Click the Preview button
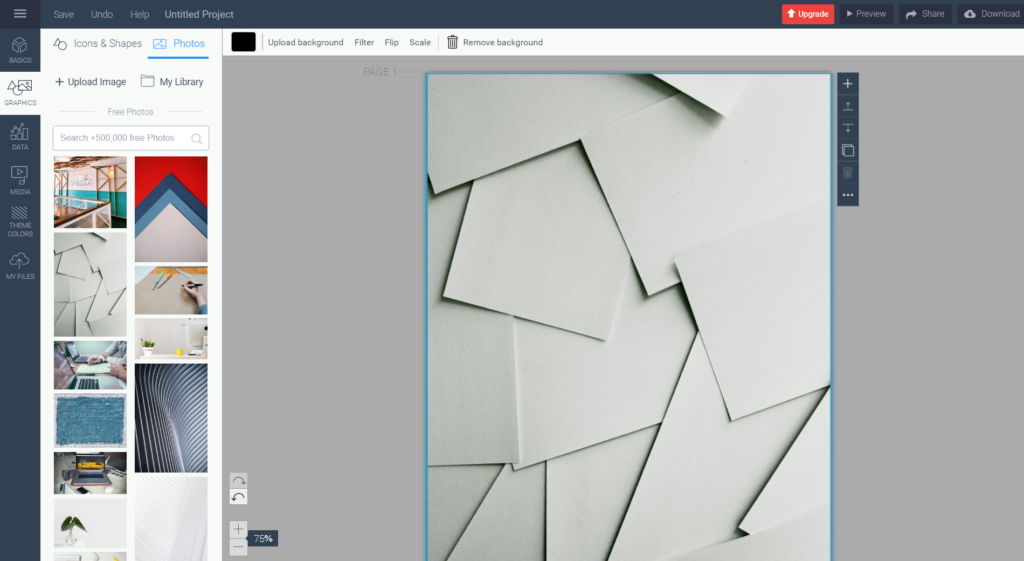Image resolution: width=1024 pixels, height=561 pixels. [866, 14]
